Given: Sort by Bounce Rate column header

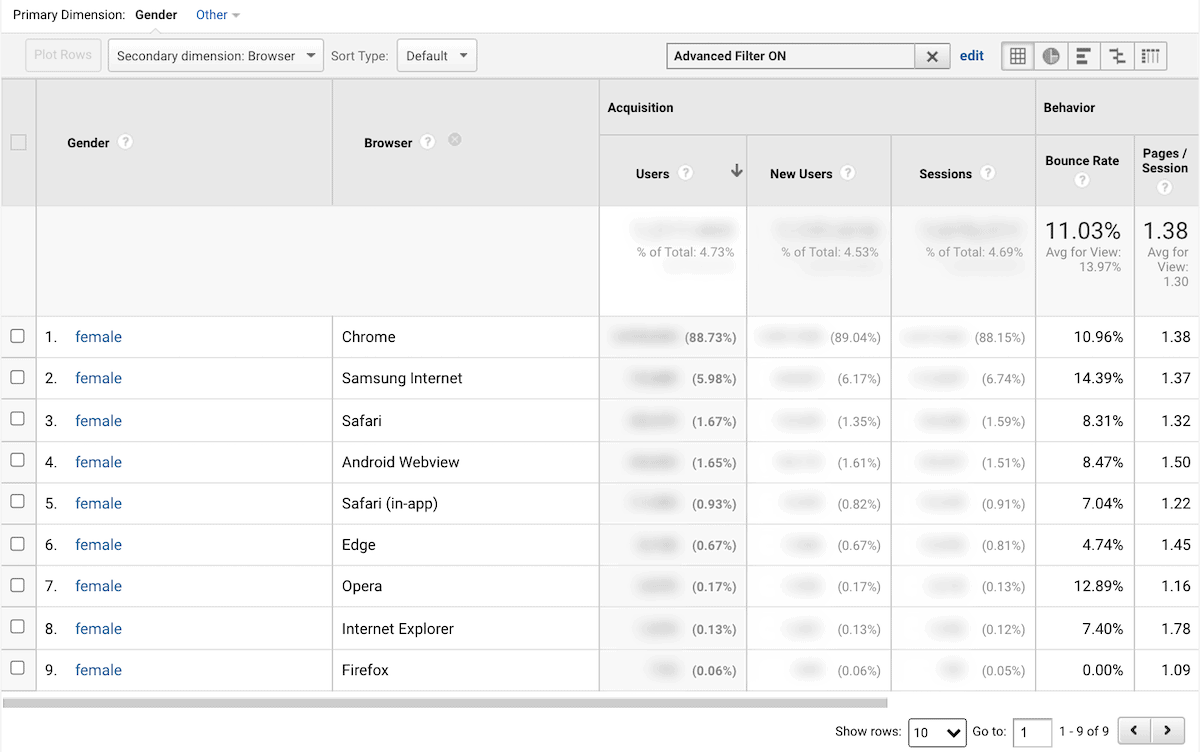Looking at the screenshot, I should [x=1082, y=161].
